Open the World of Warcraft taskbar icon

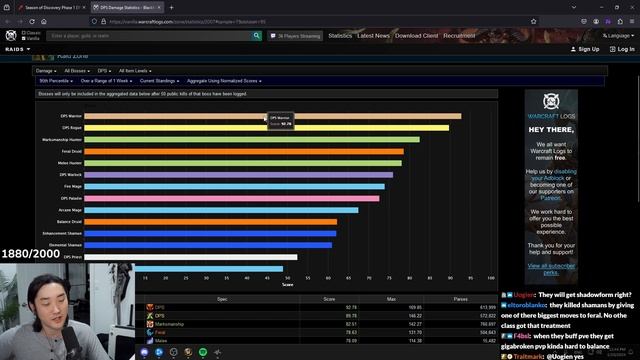[188, 352]
